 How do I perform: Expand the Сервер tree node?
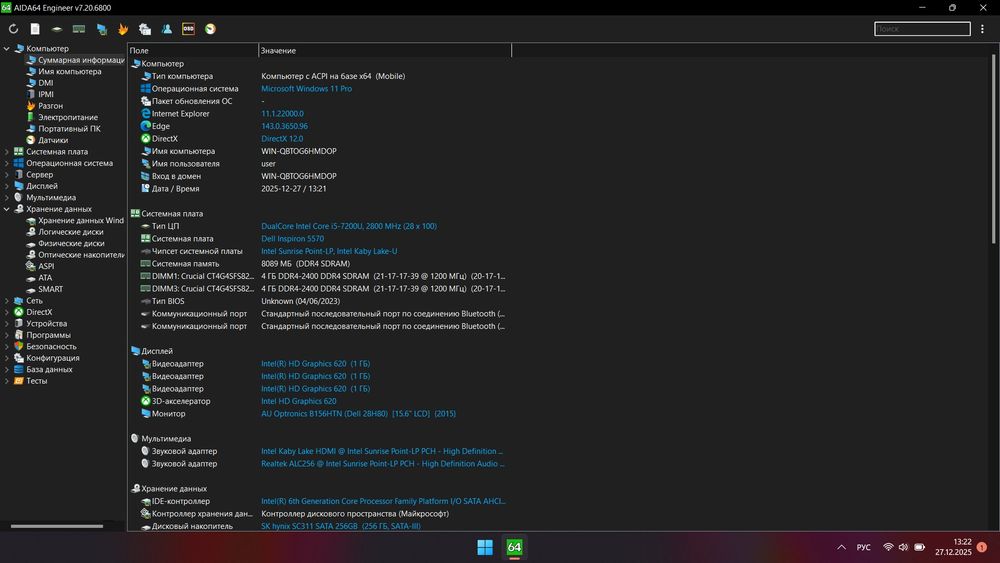point(6,175)
